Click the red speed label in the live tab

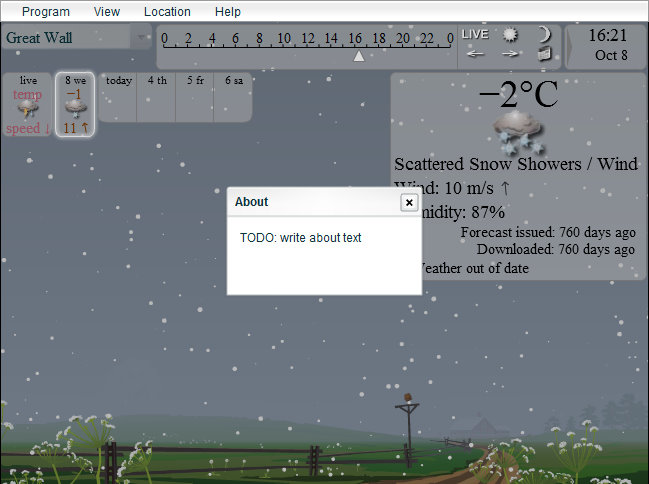[x=23, y=128]
